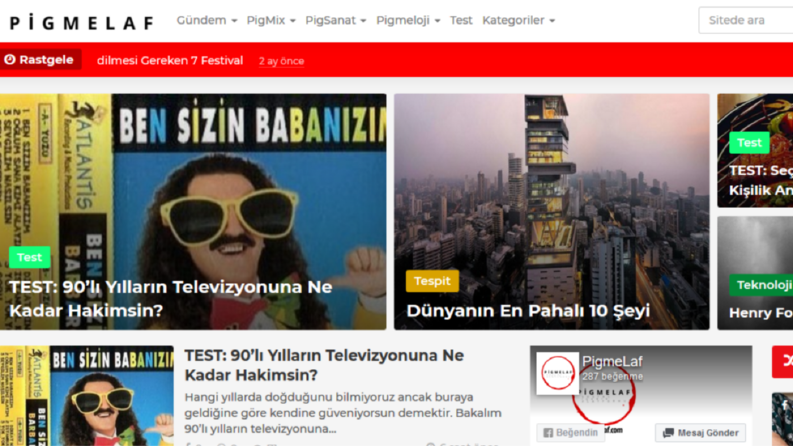Expand the Gündem dropdown menu
This screenshot has height=446, width=793.
click(x=207, y=20)
